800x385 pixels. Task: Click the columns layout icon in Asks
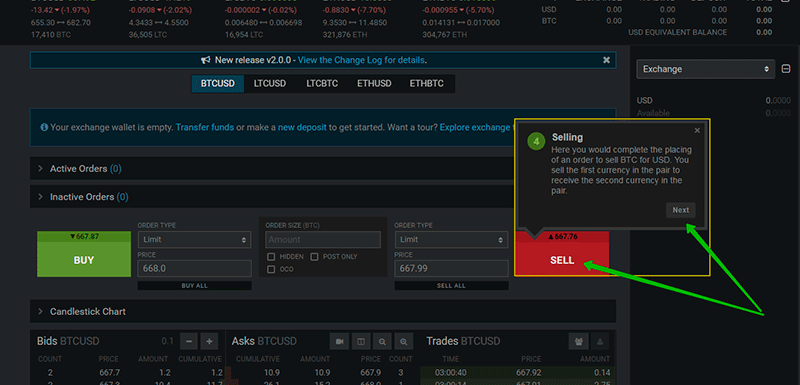pos(361,341)
